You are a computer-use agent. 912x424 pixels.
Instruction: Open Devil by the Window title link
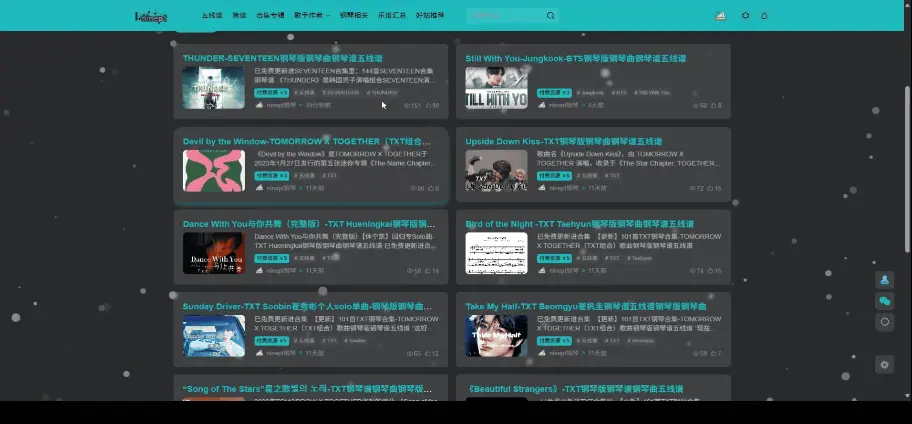[307, 141]
